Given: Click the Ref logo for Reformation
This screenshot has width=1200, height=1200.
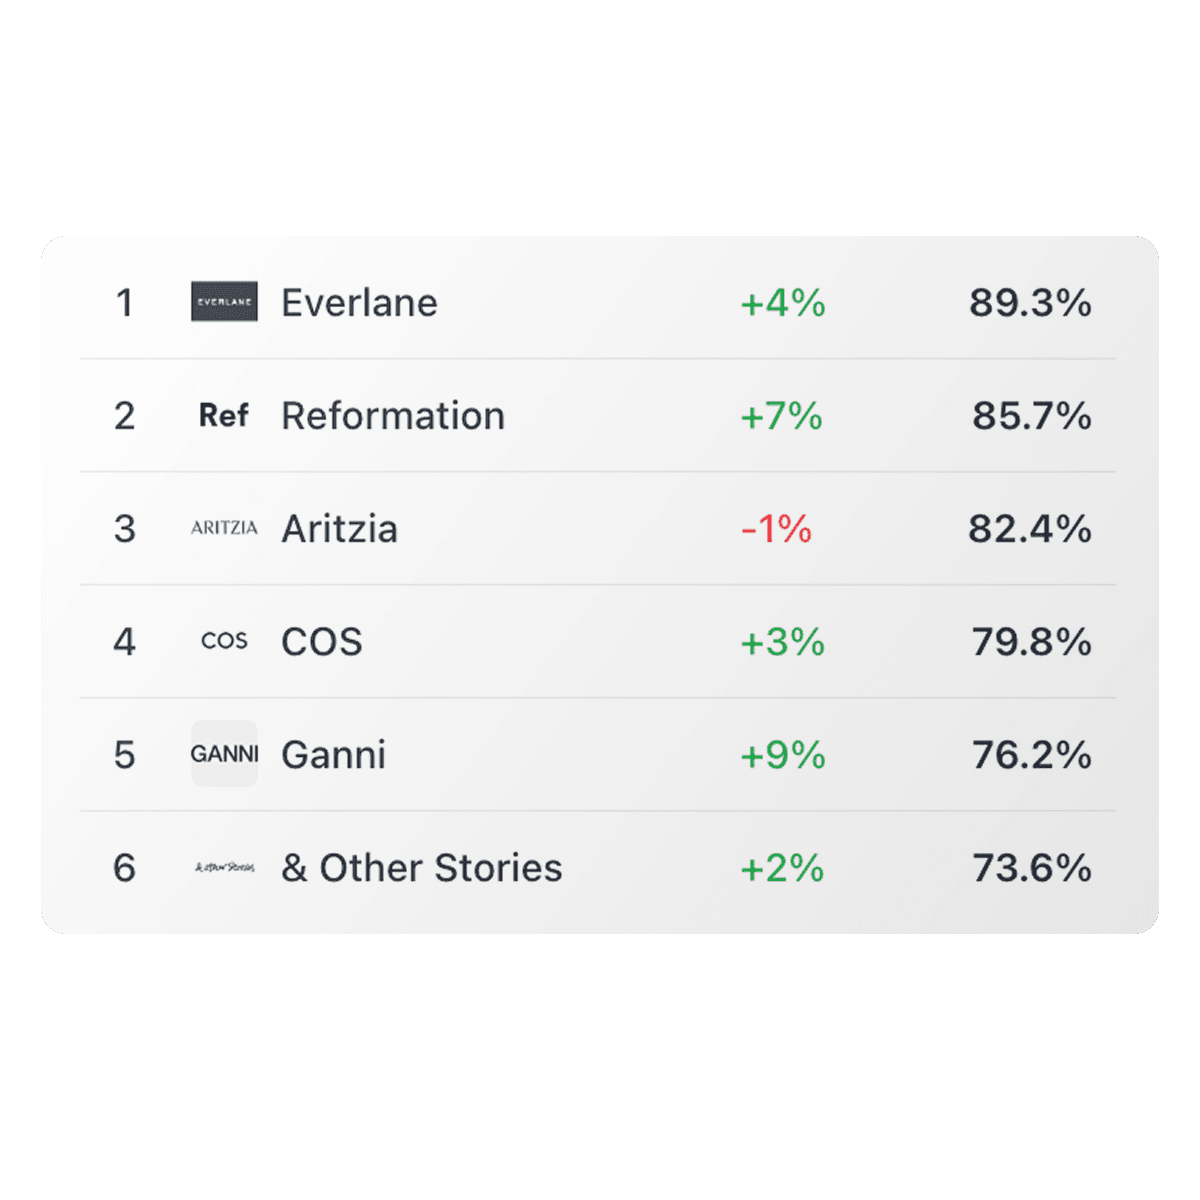Looking at the screenshot, I should click(224, 415).
